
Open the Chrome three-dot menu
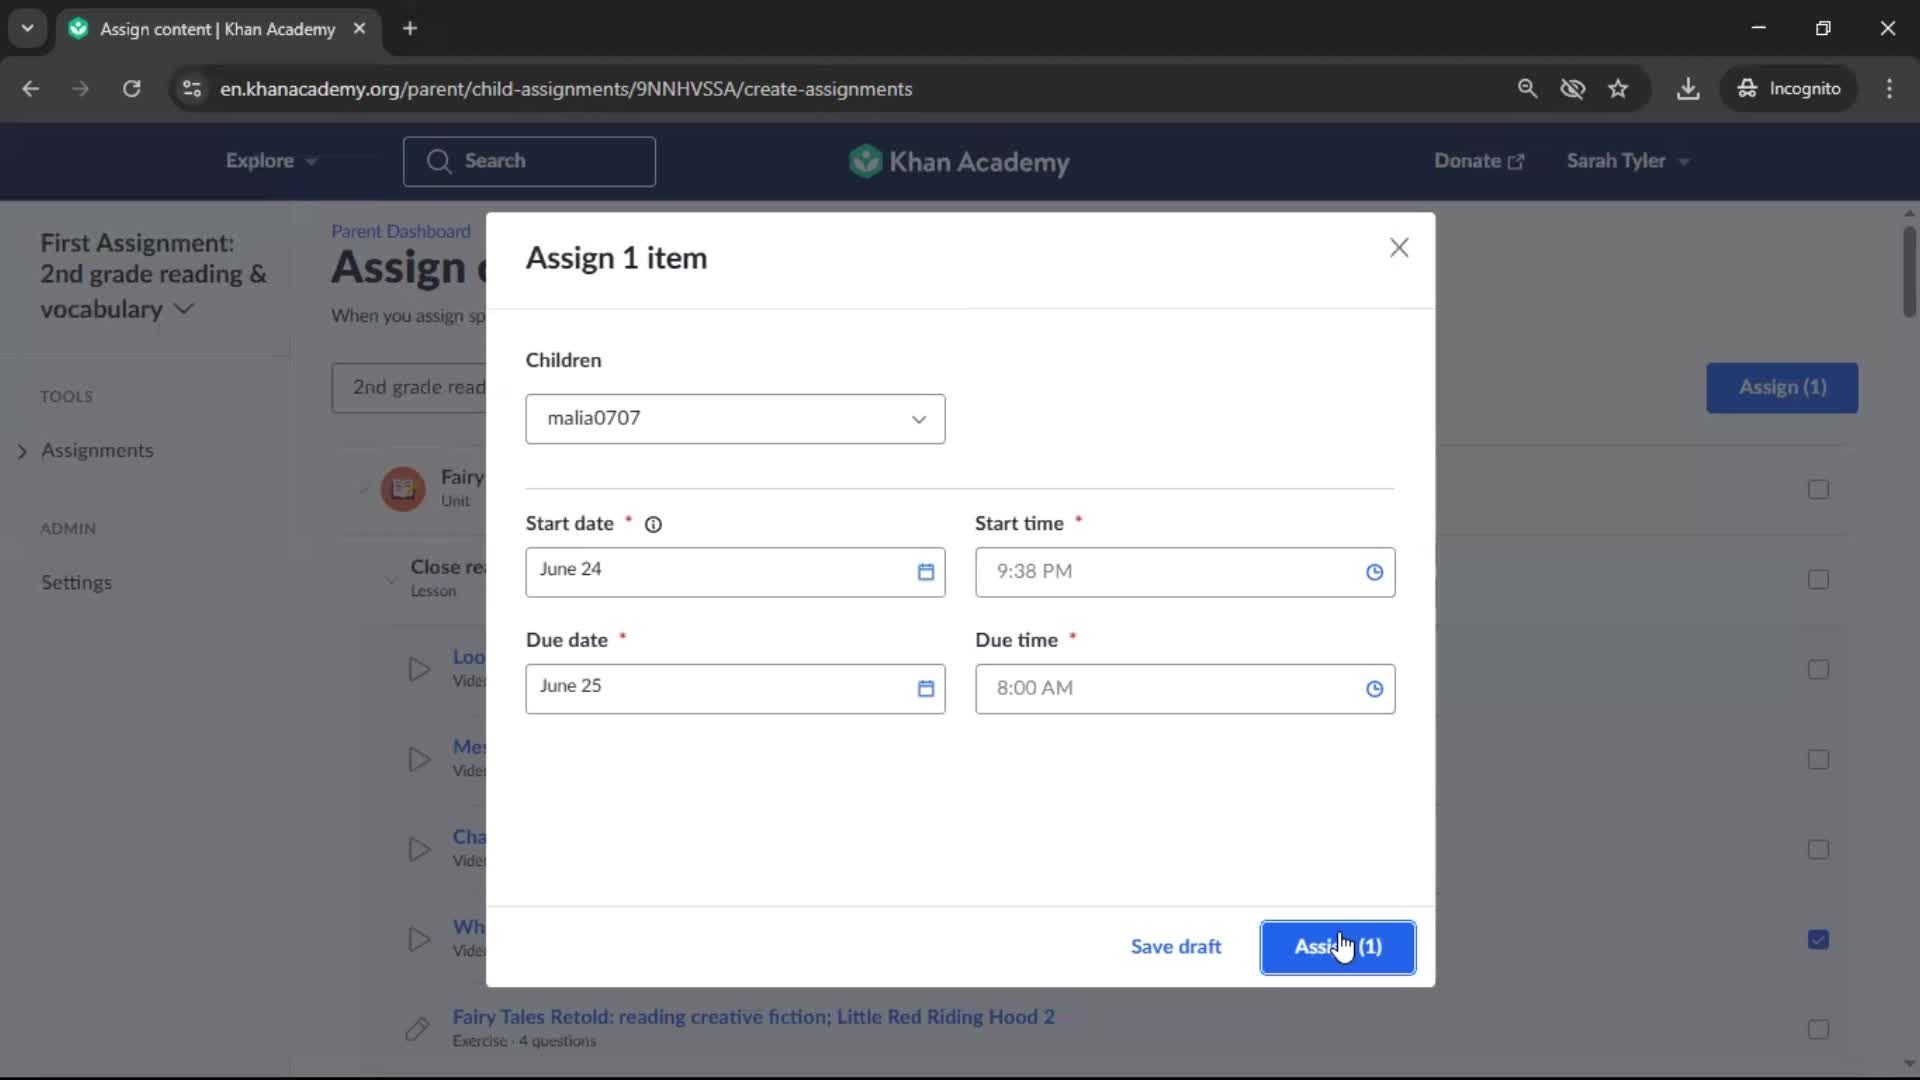[1889, 89]
